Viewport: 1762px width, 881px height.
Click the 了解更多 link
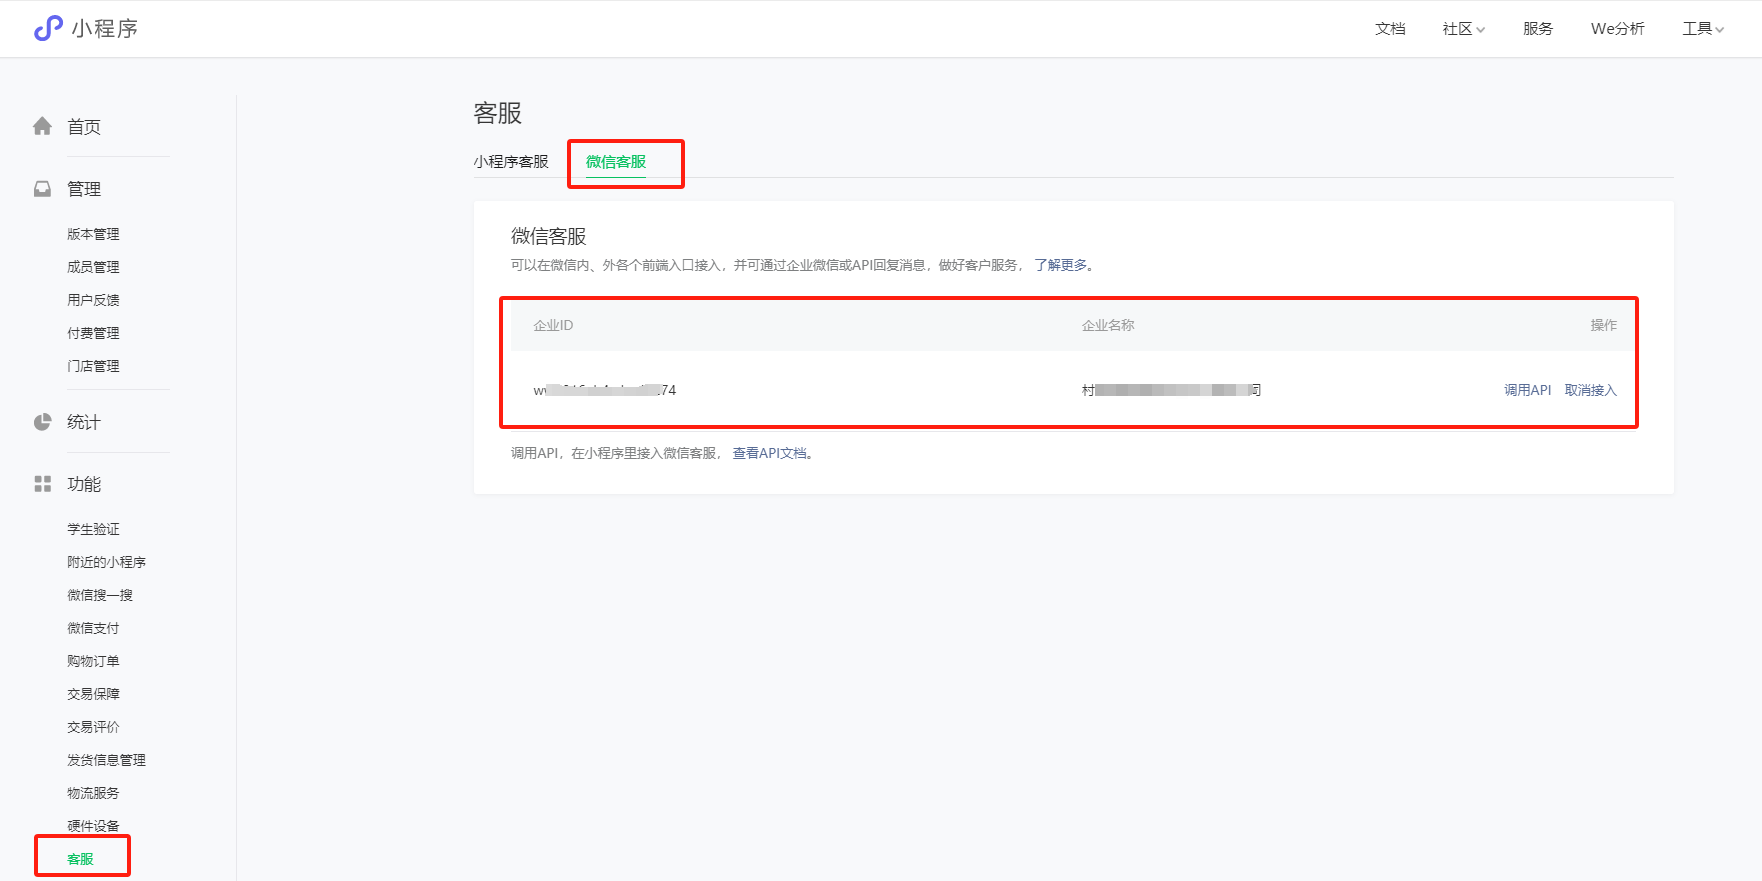(x=1060, y=265)
